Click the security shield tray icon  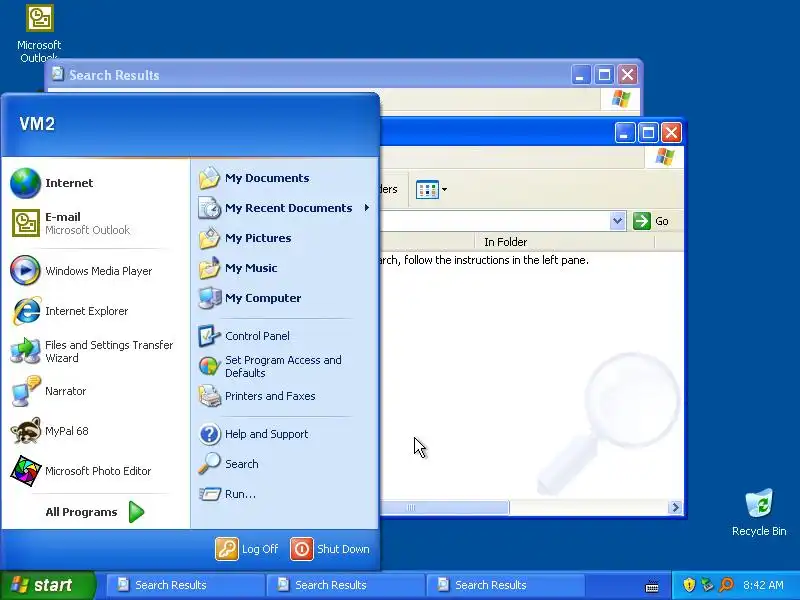coord(689,585)
